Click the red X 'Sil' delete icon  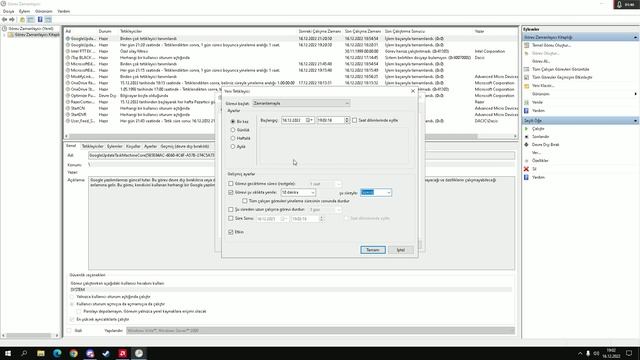point(527,169)
